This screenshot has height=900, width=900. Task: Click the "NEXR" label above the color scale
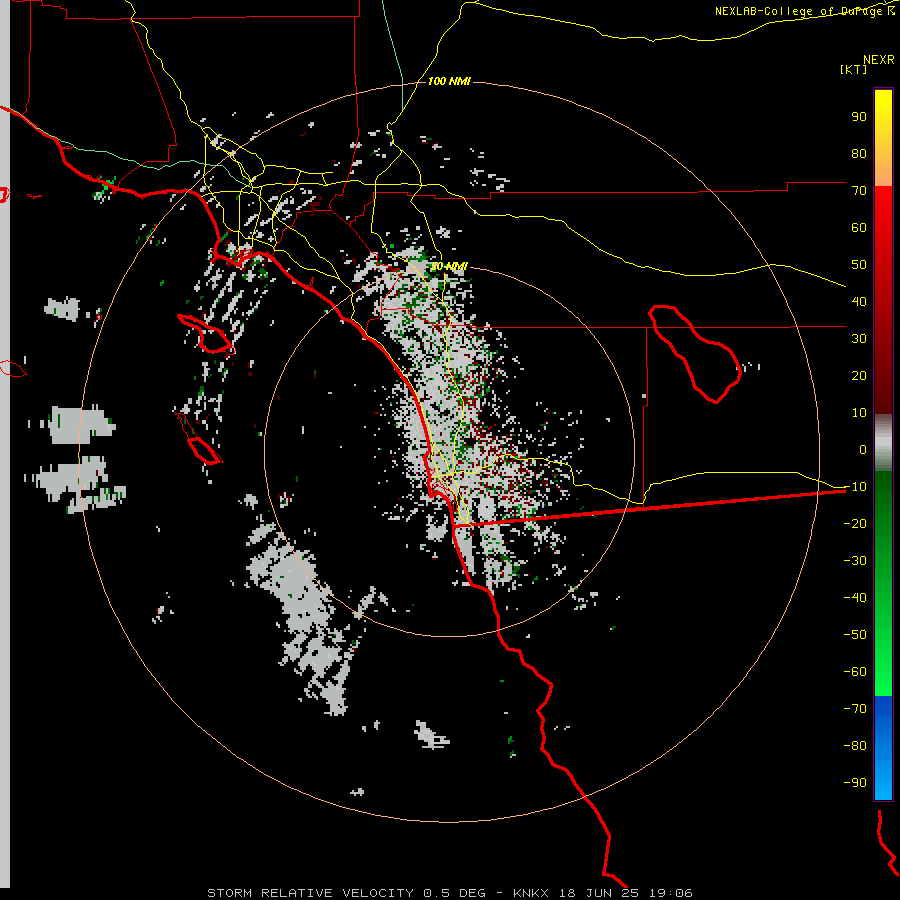(879, 60)
